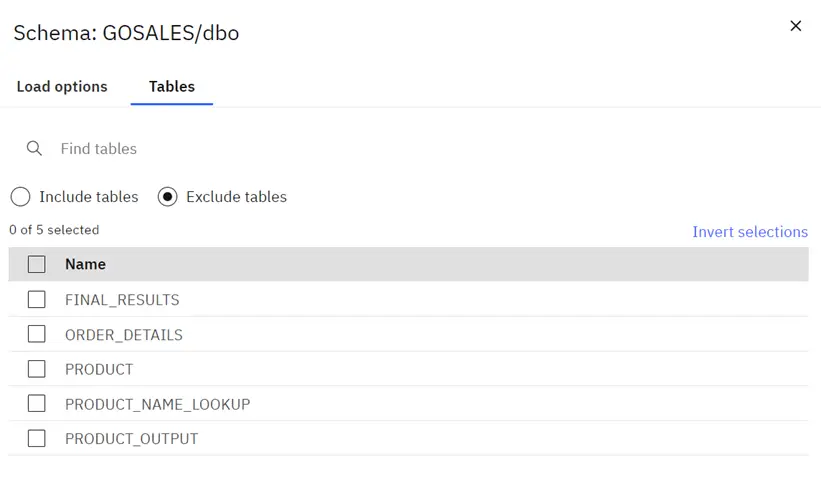Click the magnifying glass search icon

point(34,149)
